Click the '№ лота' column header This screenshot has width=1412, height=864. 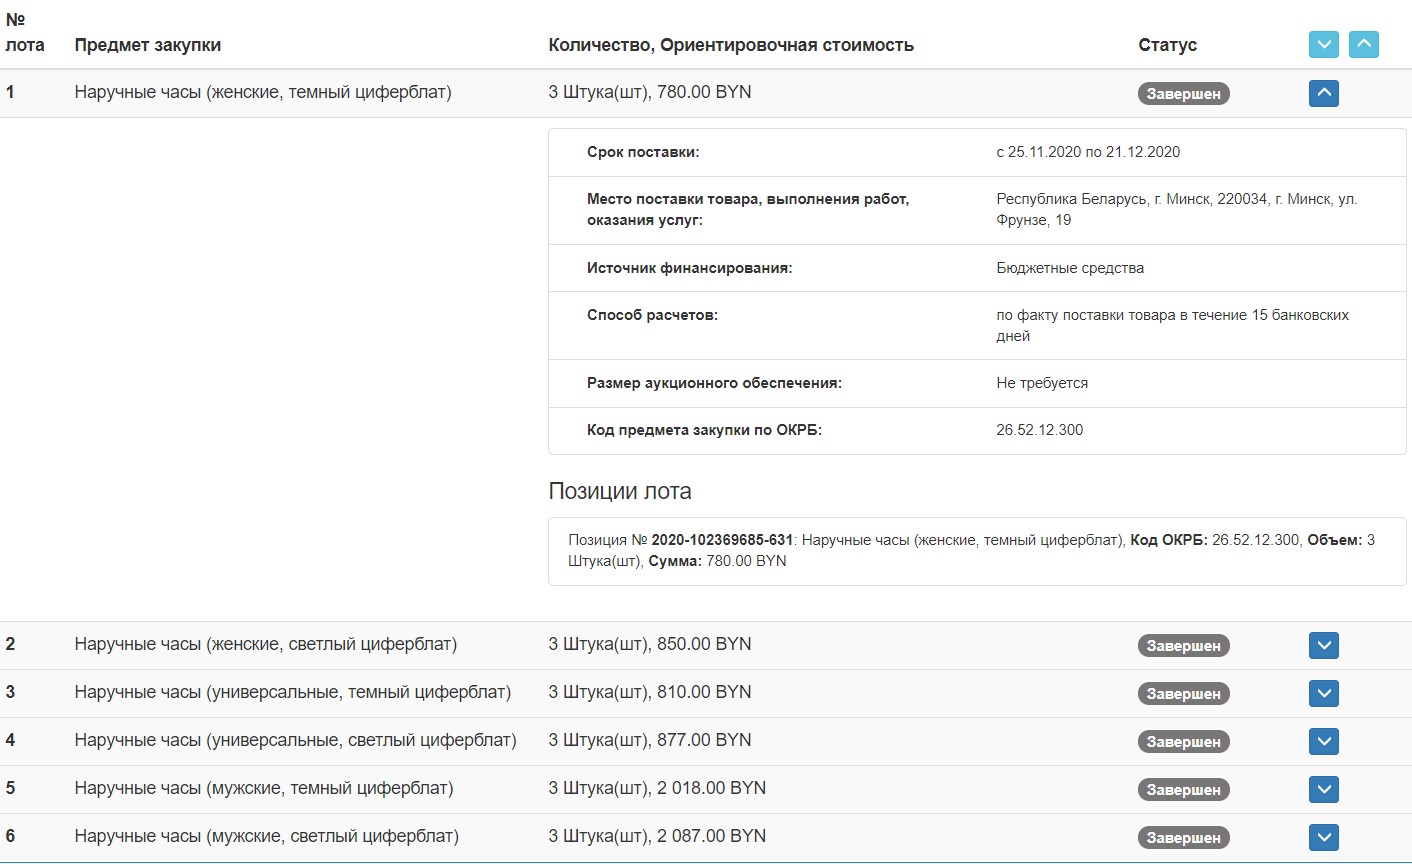[25, 32]
